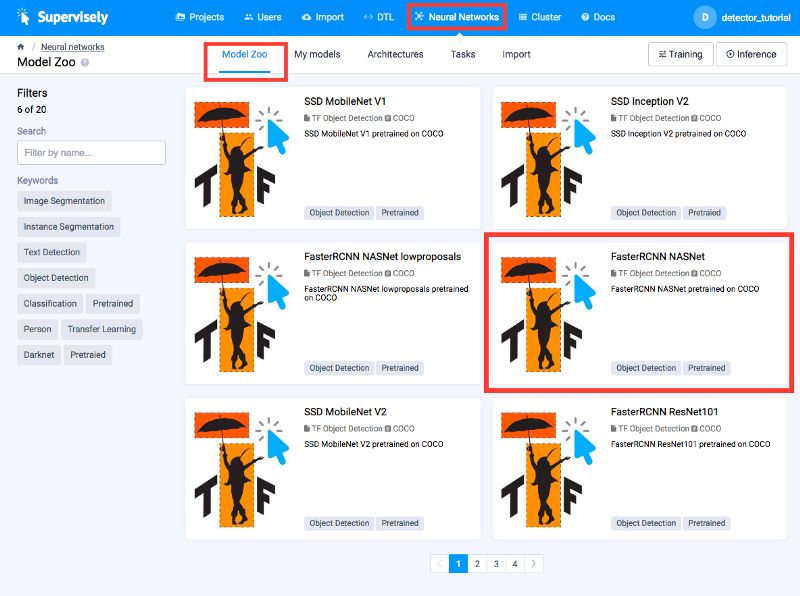800x596 pixels.
Task: Switch to the Model Zoo tab
Action: pyautogui.click(x=244, y=54)
